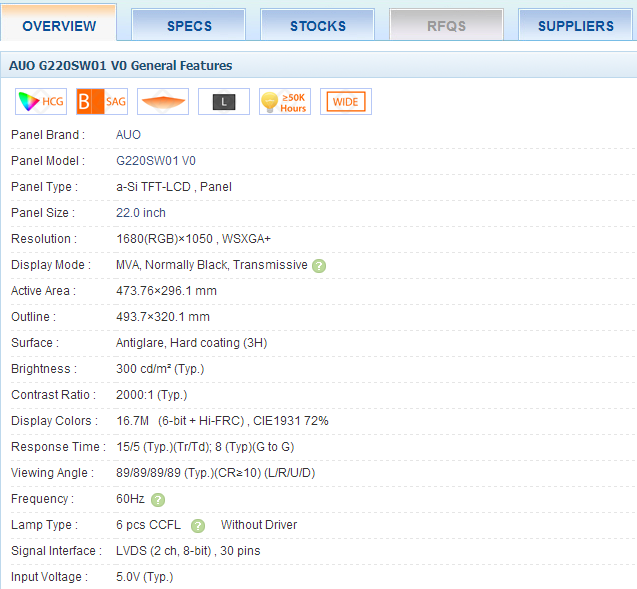Click the Lamp Type label
The height and width of the screenshot is (589, 637).
pyautogui.click(x=44, y=525)
